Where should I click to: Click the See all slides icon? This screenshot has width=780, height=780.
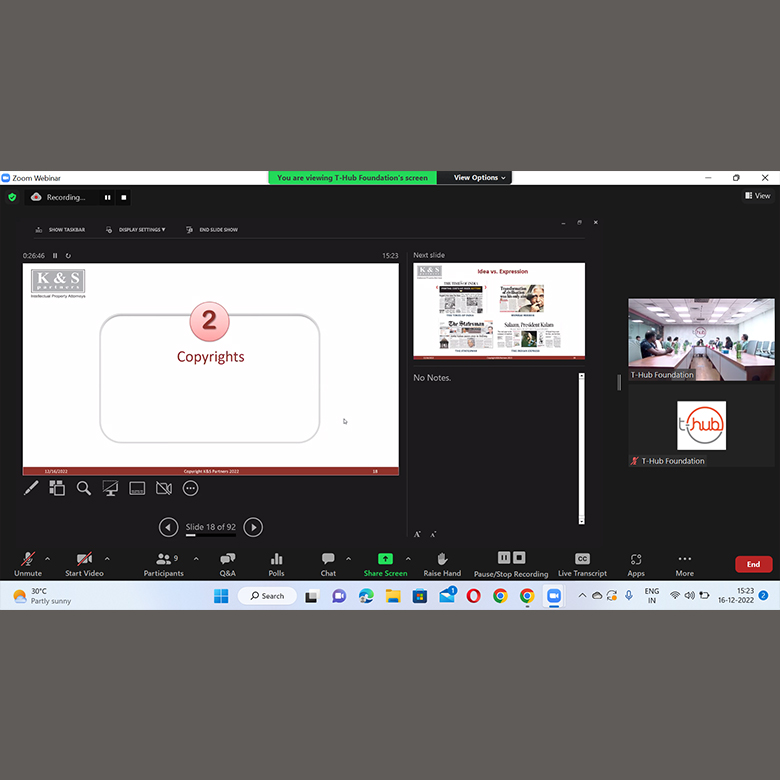[57, 488]
